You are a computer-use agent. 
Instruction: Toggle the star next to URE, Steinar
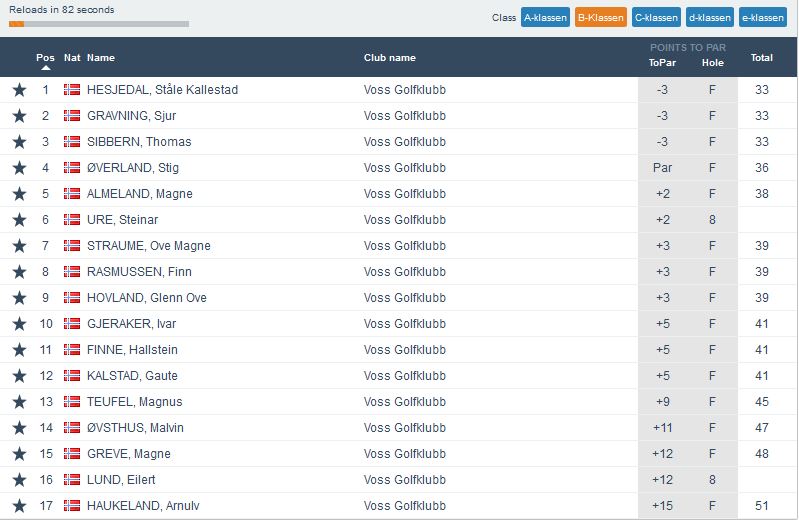coord(19,220)
